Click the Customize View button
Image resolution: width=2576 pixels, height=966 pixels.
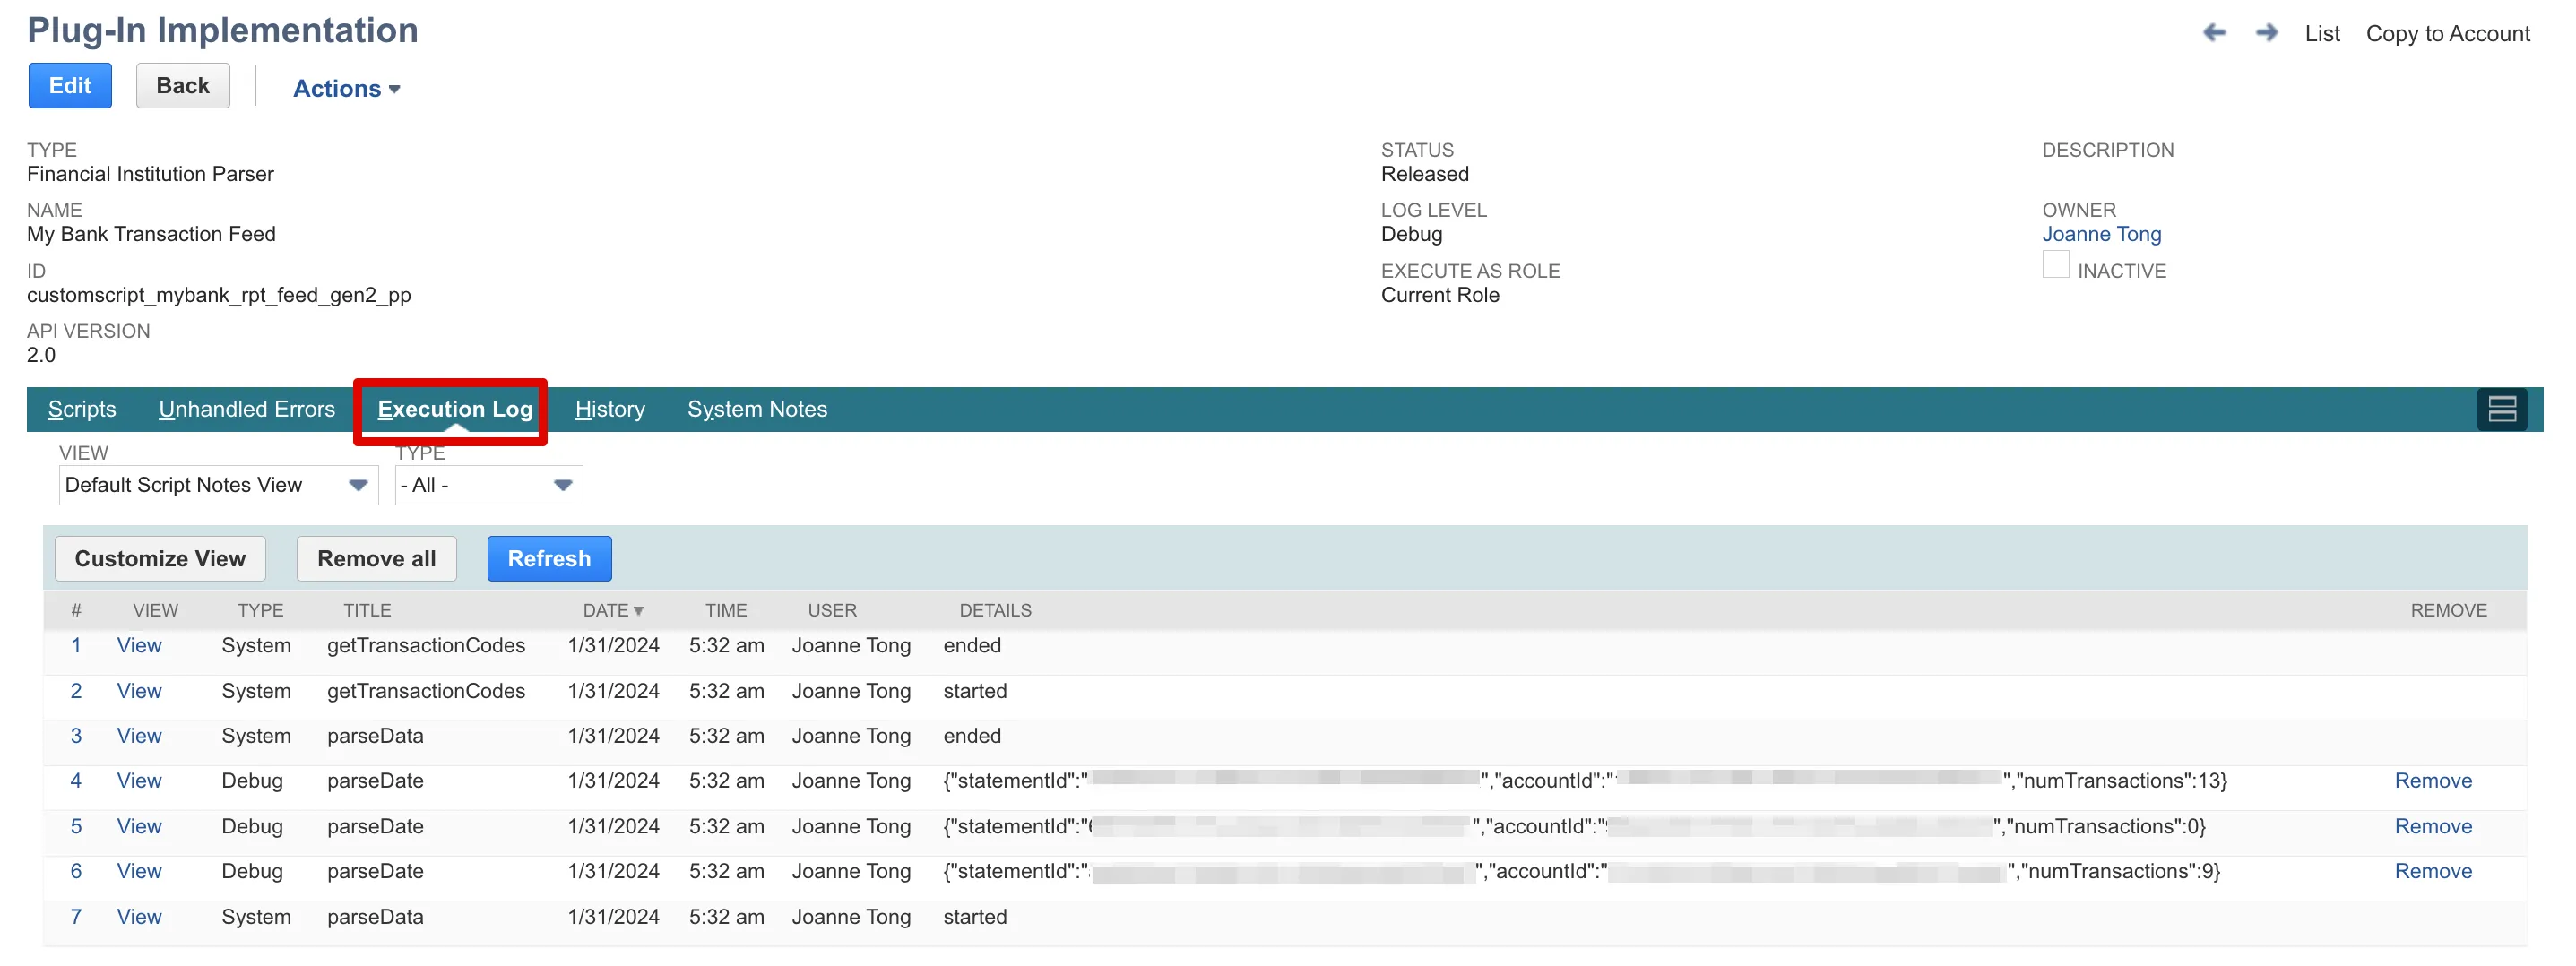[160, 559]
